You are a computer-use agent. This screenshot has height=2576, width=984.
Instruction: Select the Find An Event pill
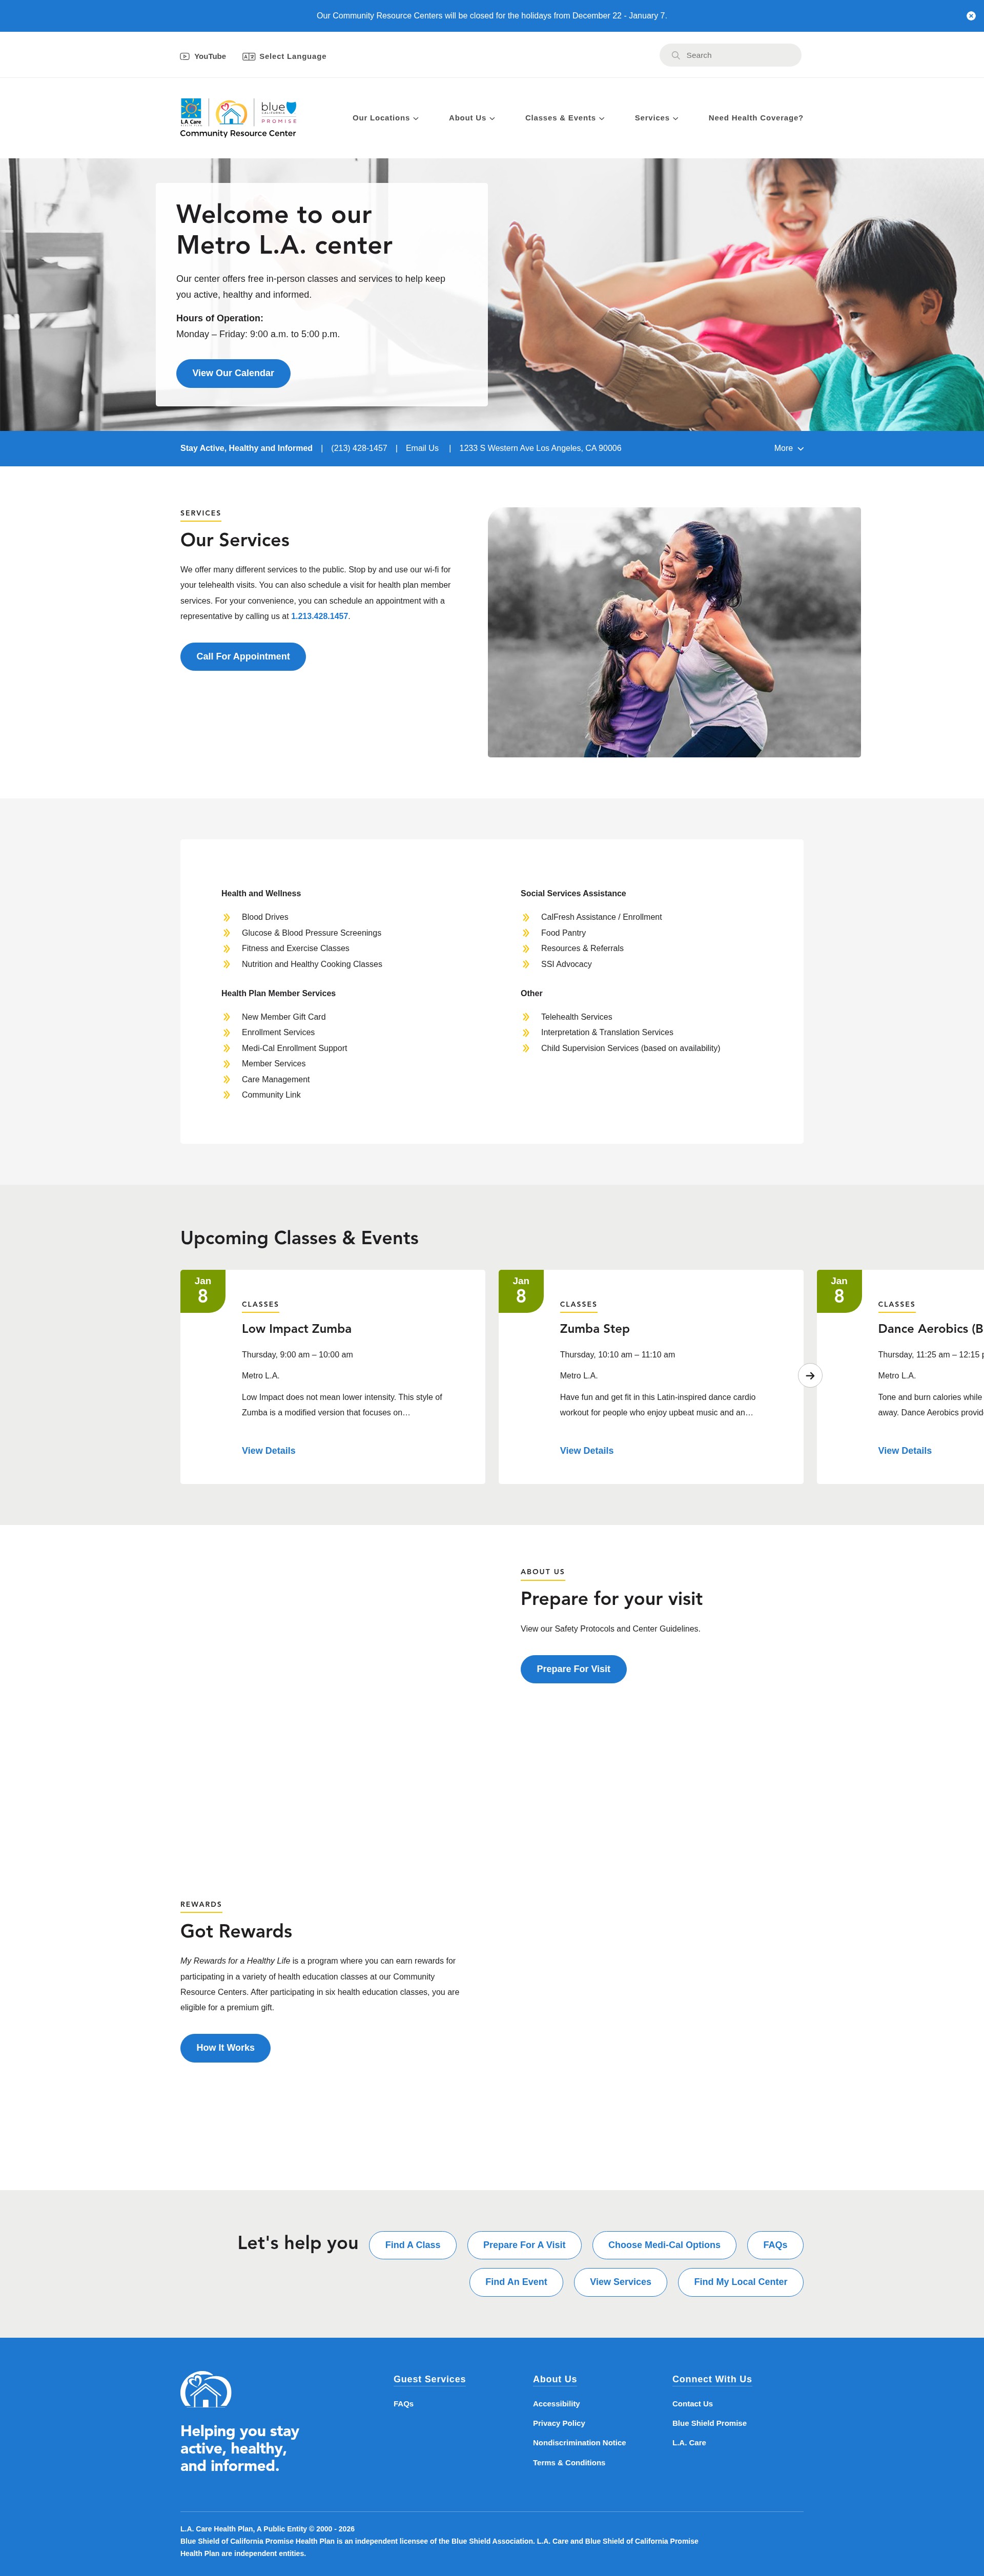tap(516, 2282)
